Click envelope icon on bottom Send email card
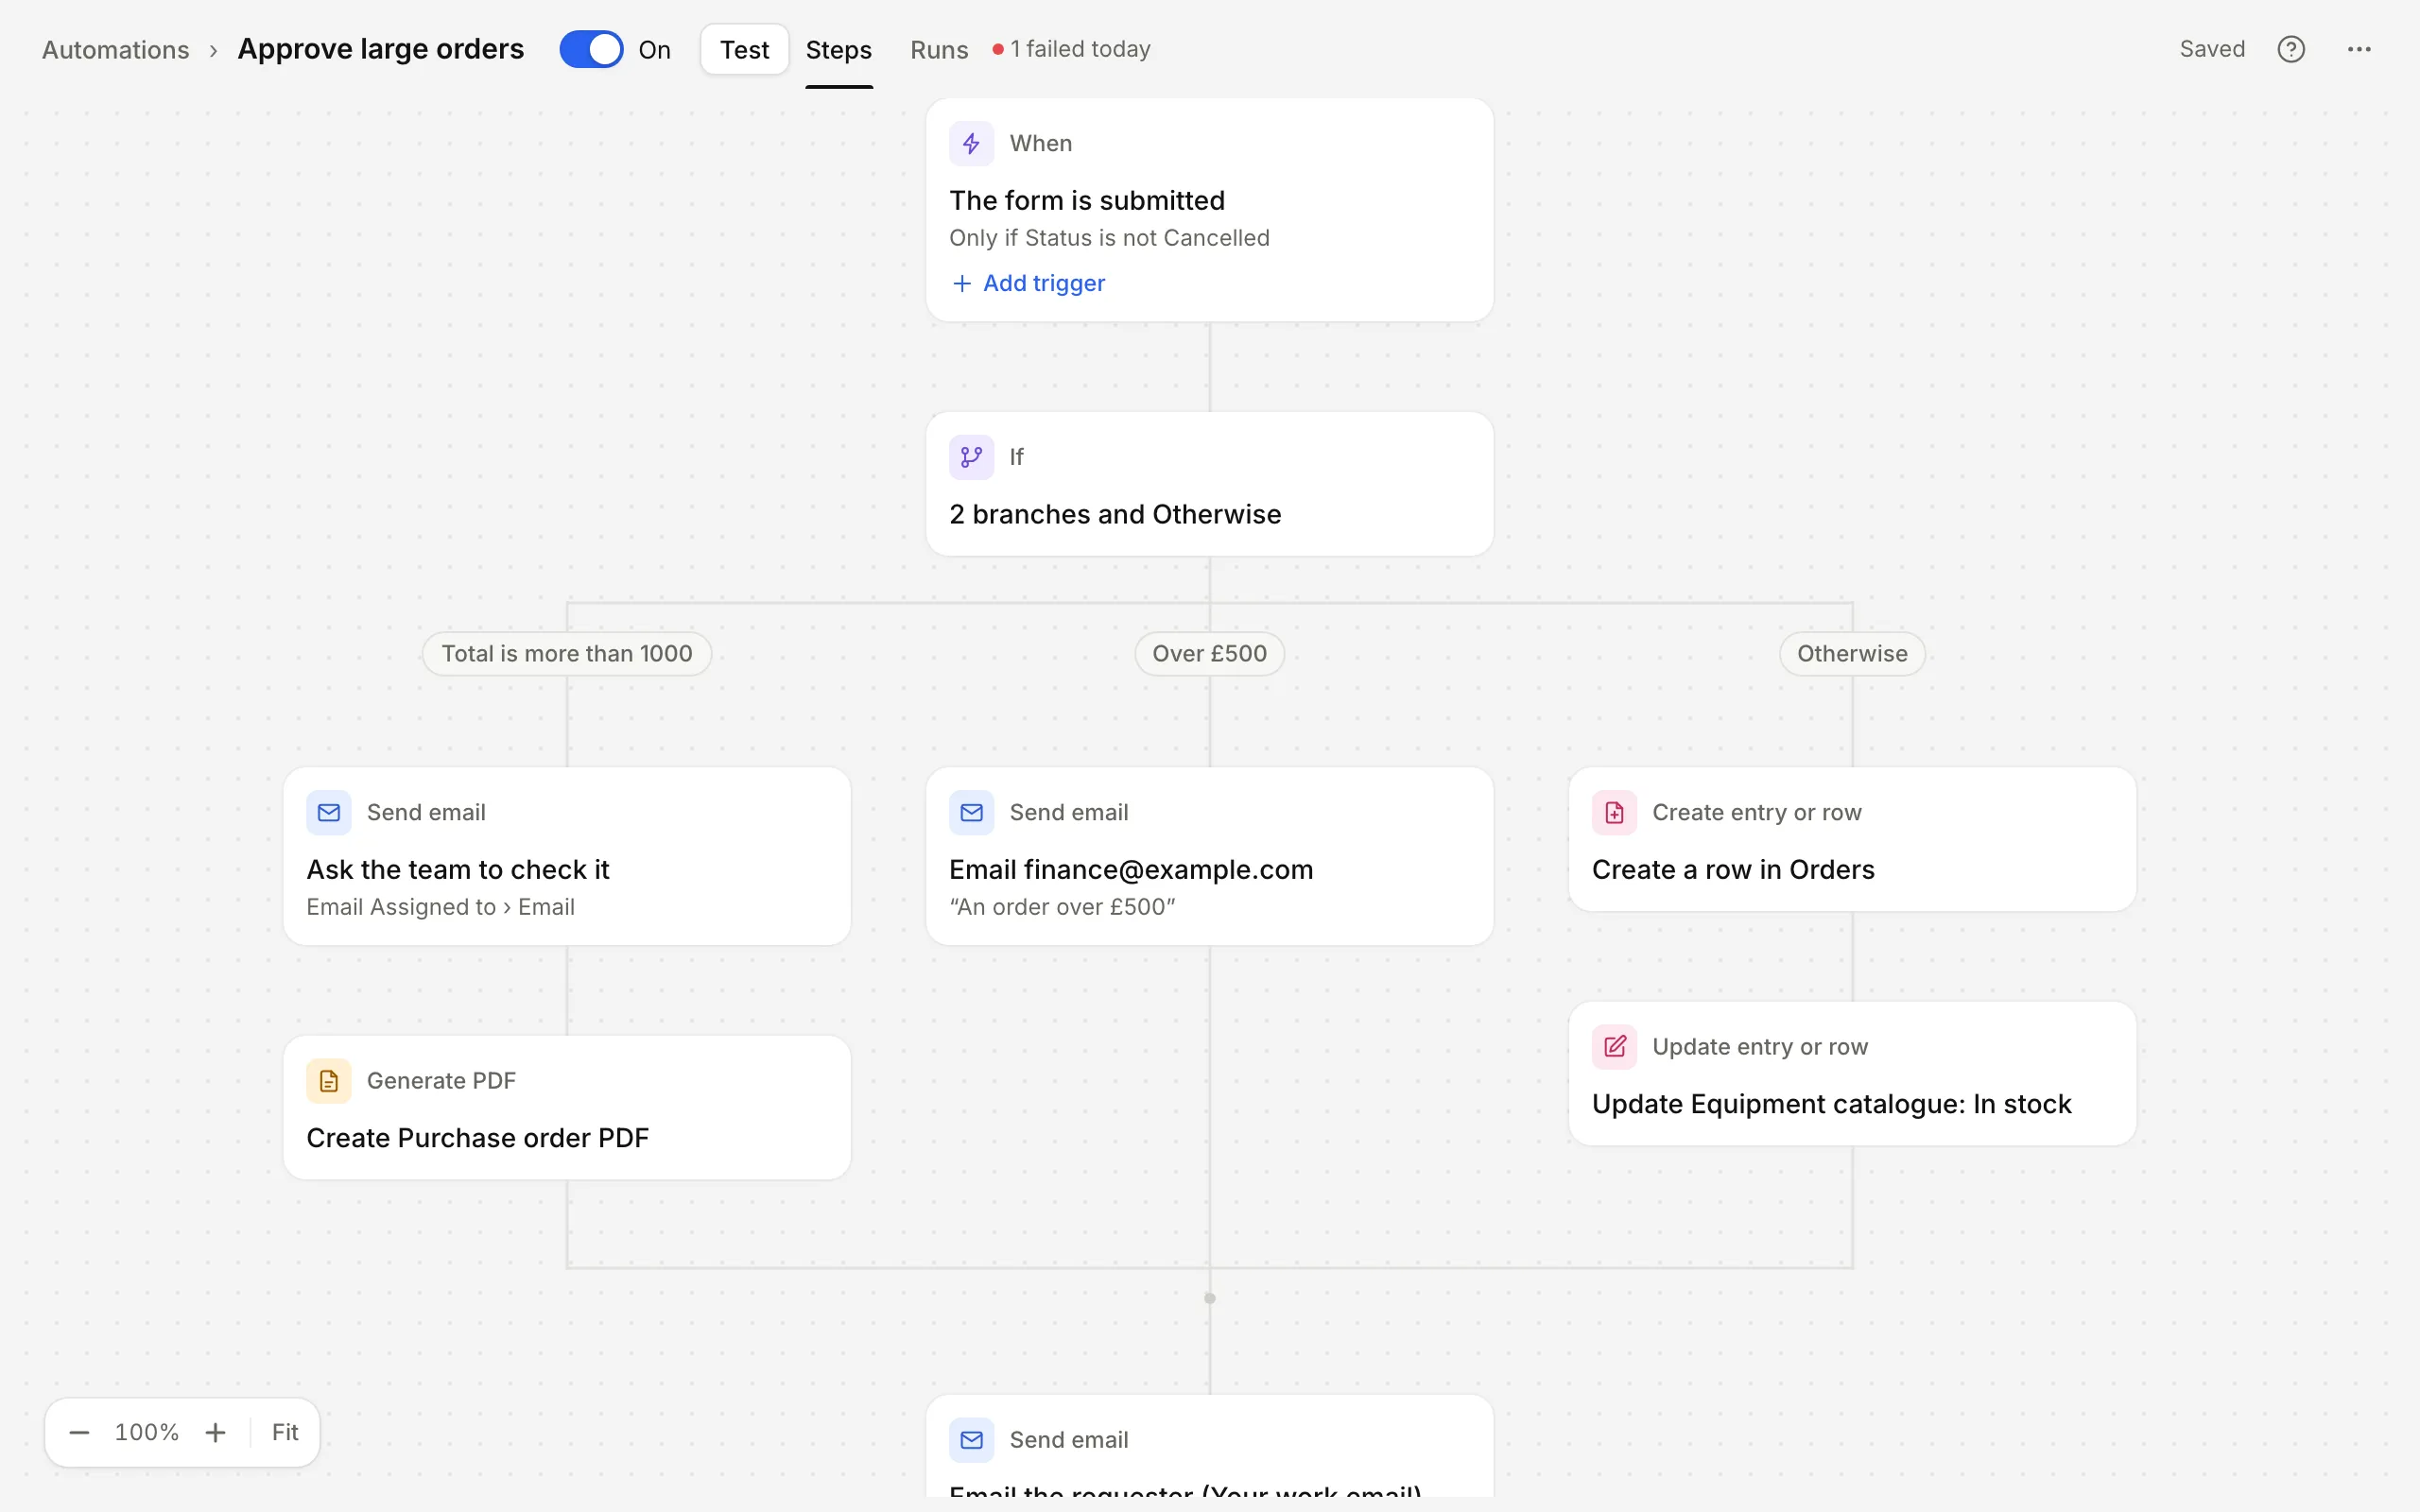Image resolution: width=2420 pixels, height=1512 pixels. click(971, 1440)
